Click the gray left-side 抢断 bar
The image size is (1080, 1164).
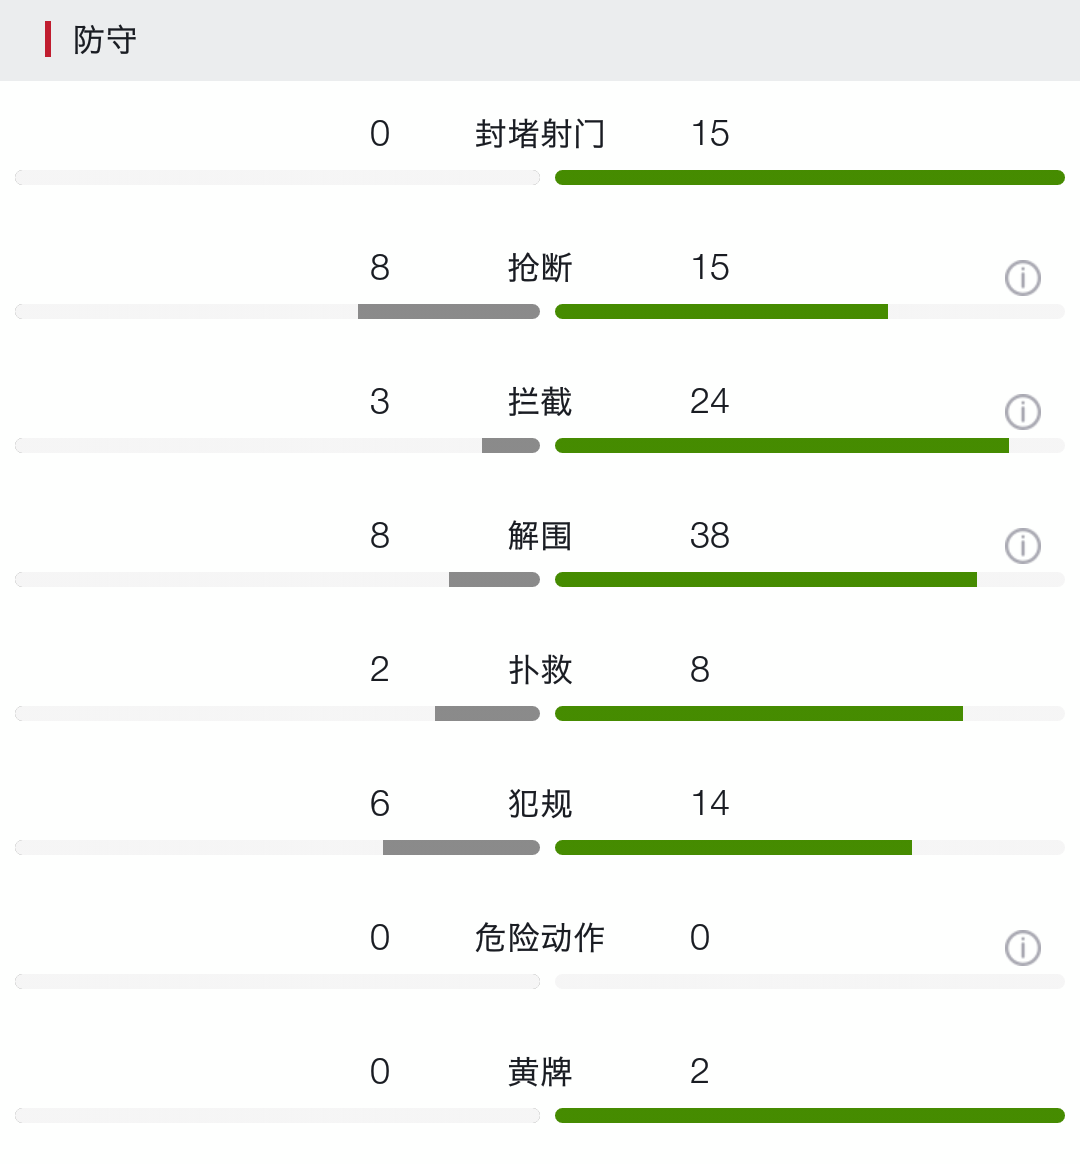(x=449, y=312)
